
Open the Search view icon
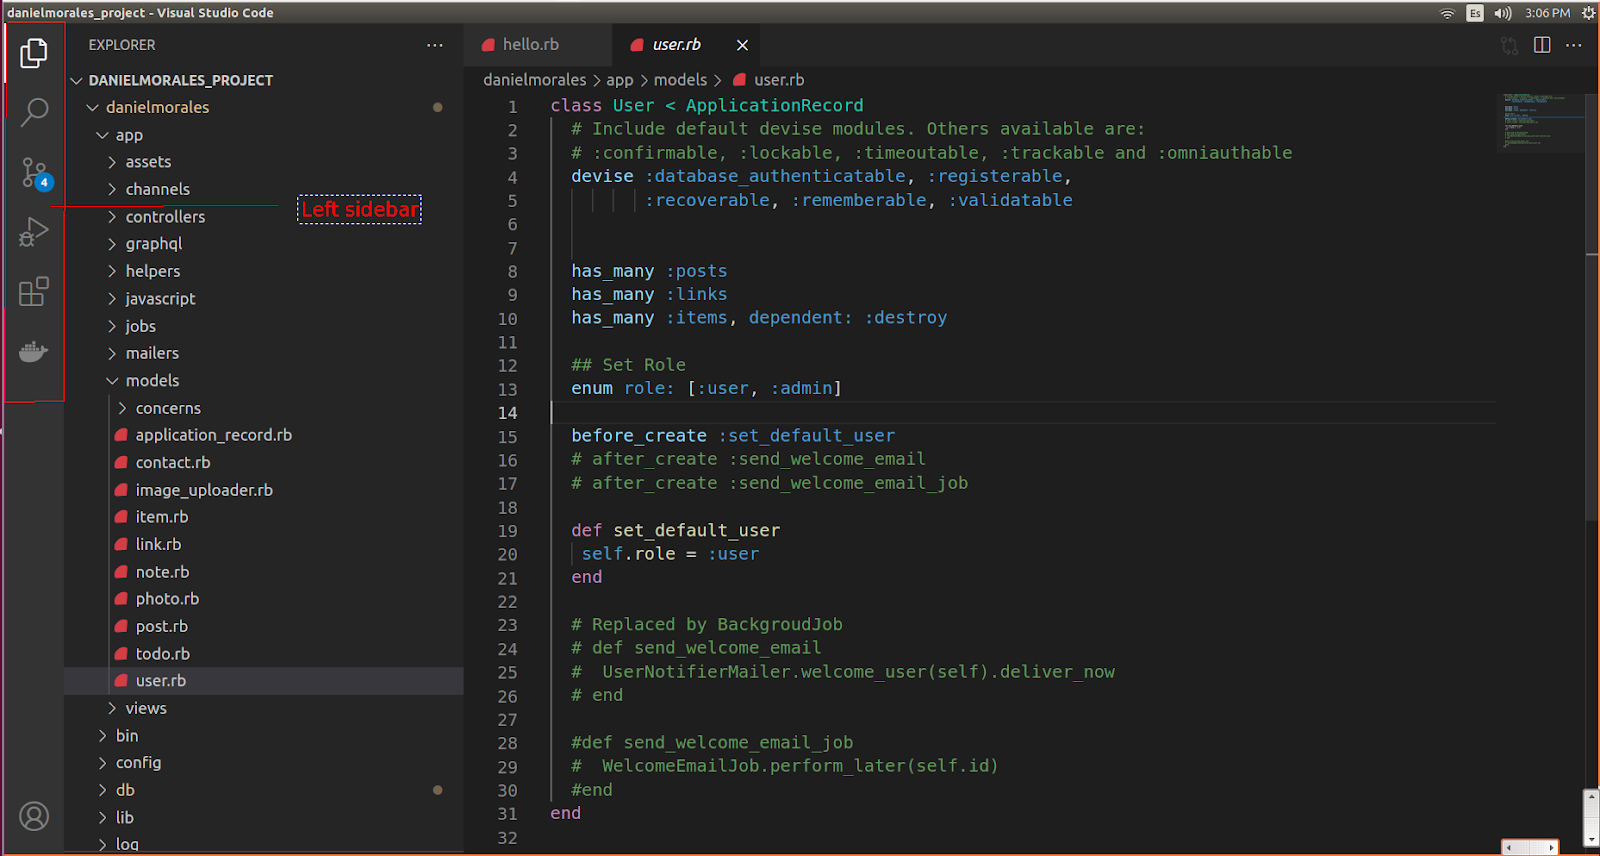[34, 112]
